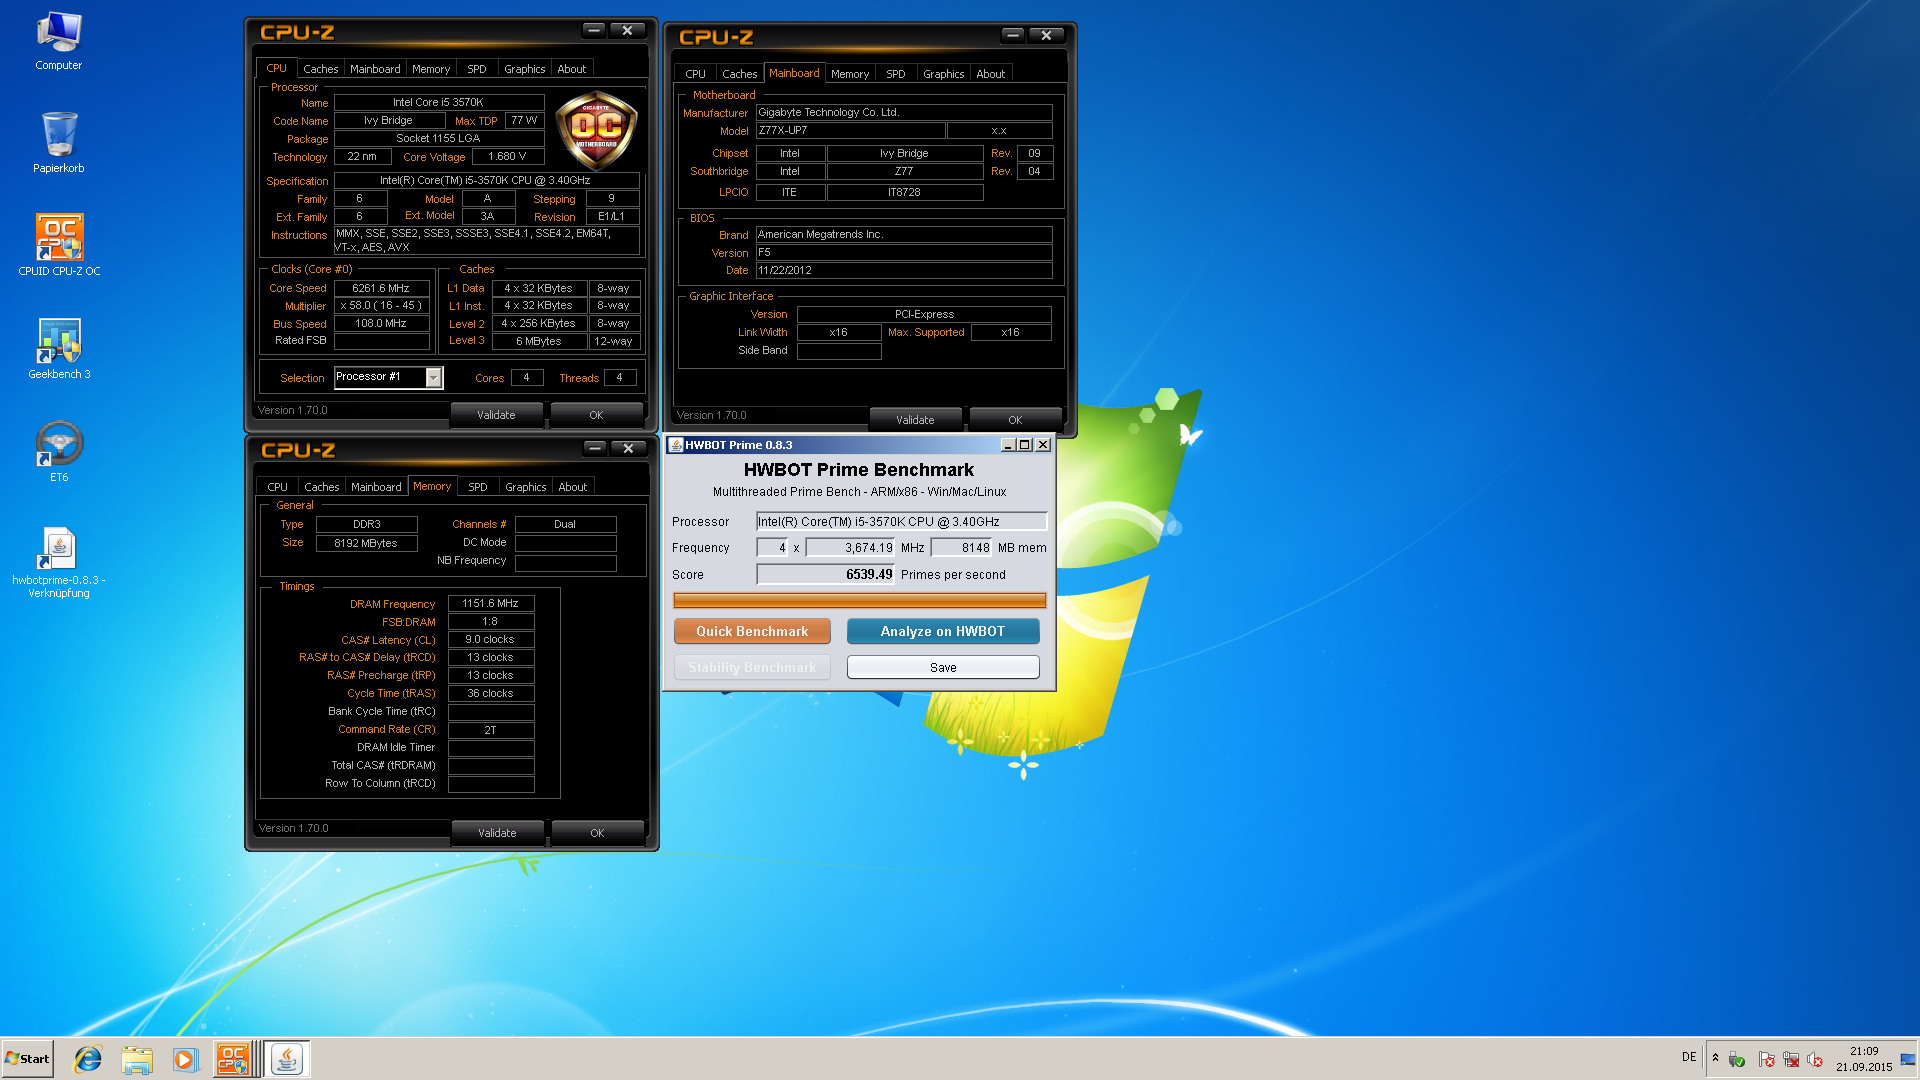The image size is (1920, 1080).
Task: Open SPD tab in top-left CPU-Z window
Action: tap(477, 69)
